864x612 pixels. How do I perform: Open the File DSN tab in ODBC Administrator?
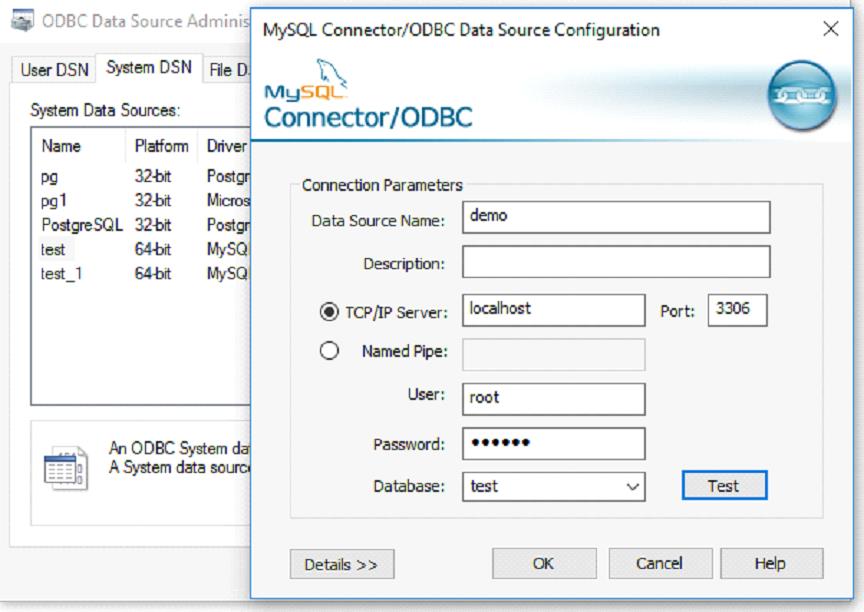pos(228,70)
